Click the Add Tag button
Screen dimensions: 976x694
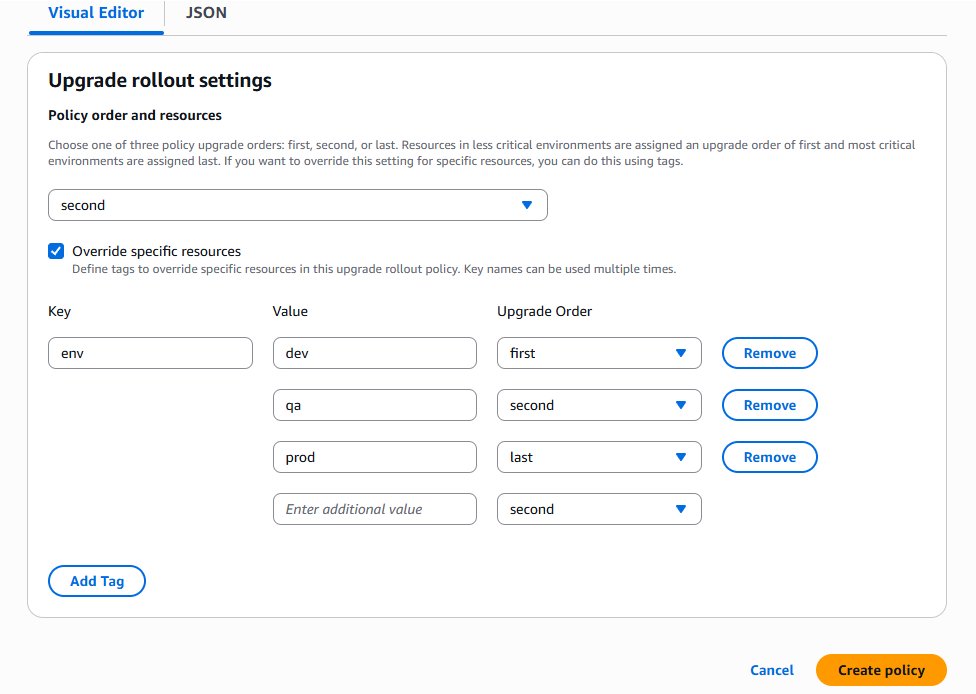click(97, 581)
